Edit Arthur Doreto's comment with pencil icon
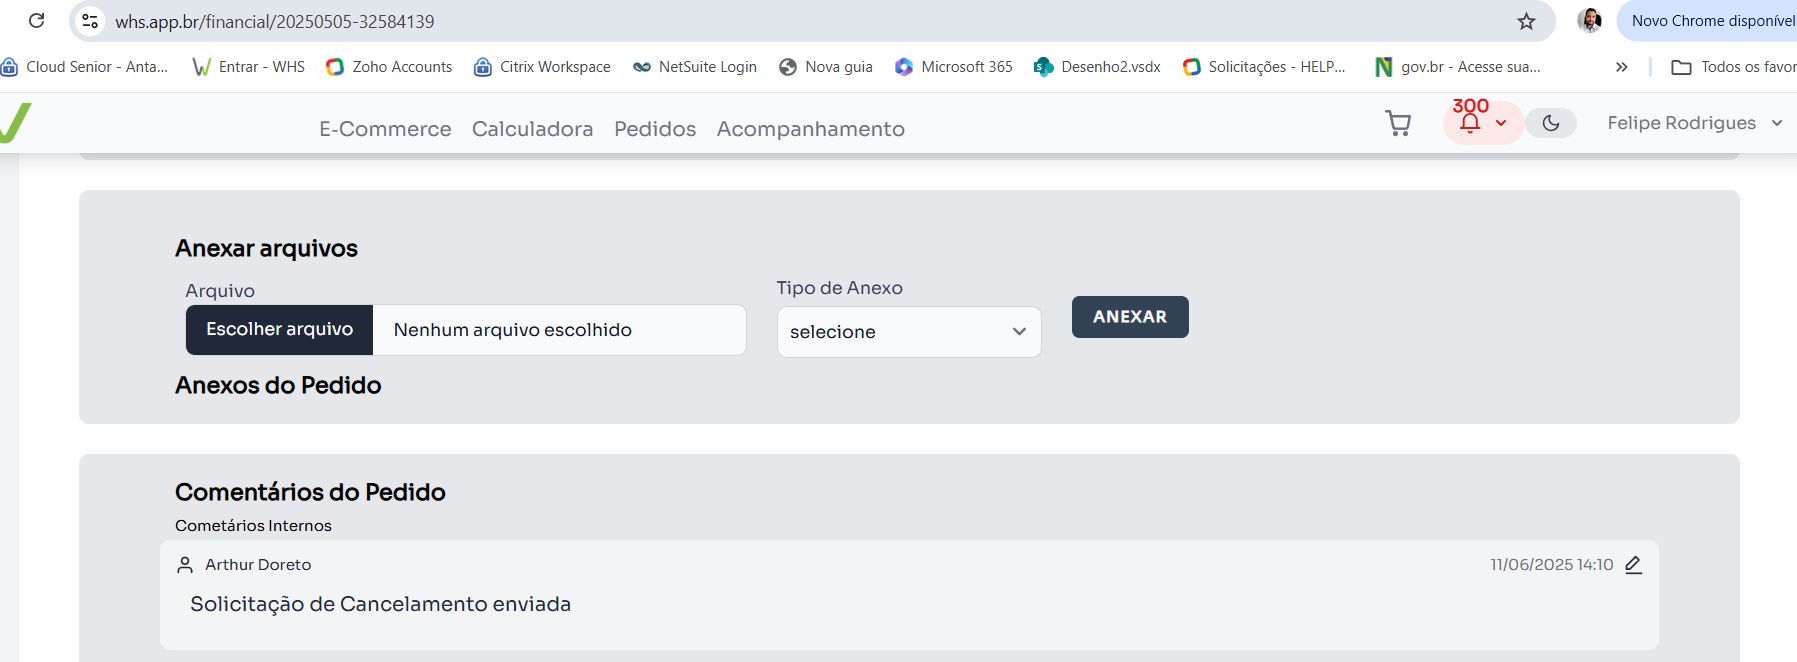 pos(1633,565)
